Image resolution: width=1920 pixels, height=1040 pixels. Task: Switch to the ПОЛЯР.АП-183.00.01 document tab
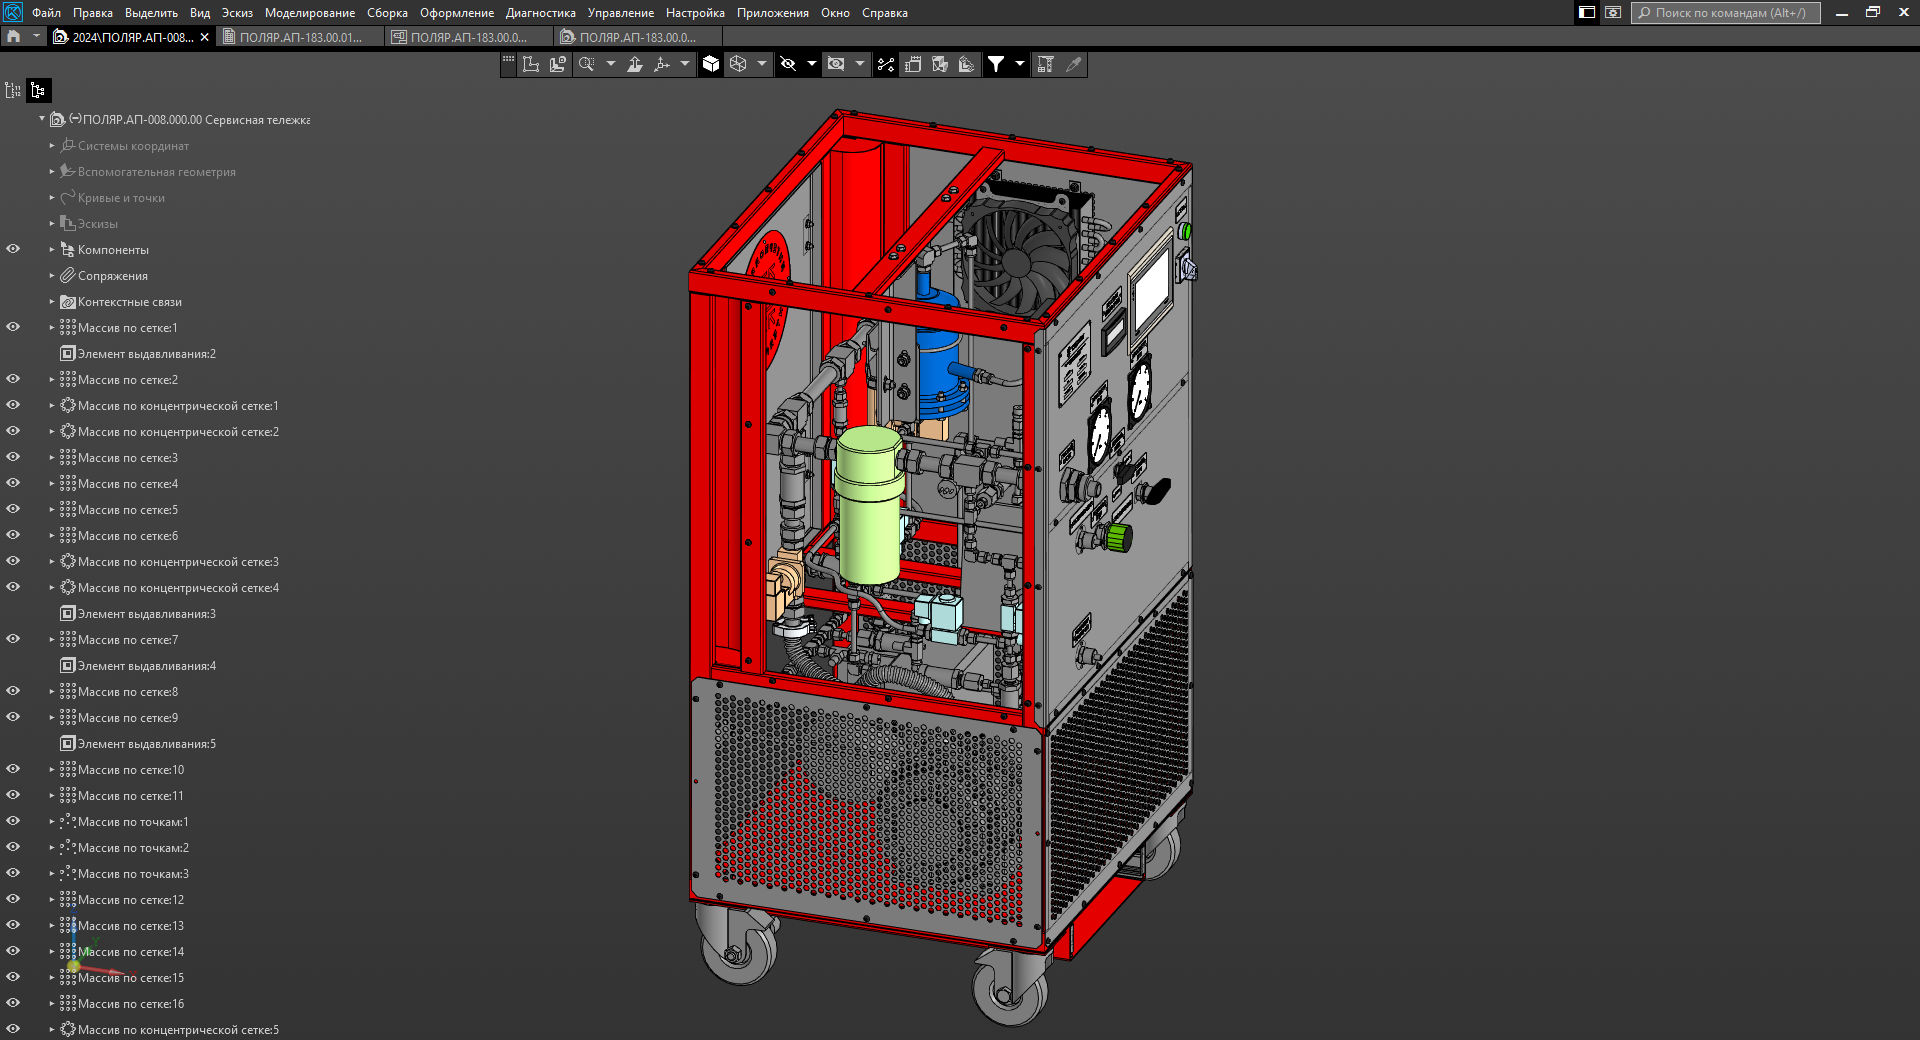[300, 37]
